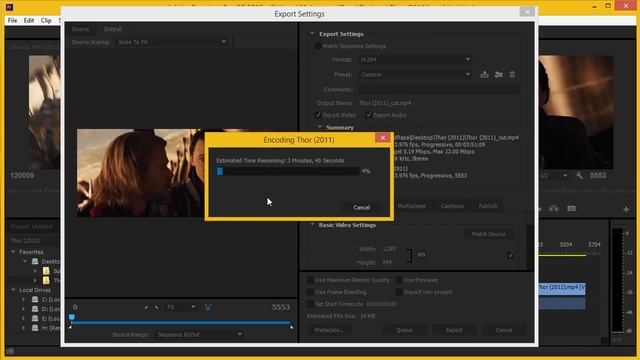Collapse the Local Drives tree node
The width and height of the screenshot is (640, 360).
[13, 290]
